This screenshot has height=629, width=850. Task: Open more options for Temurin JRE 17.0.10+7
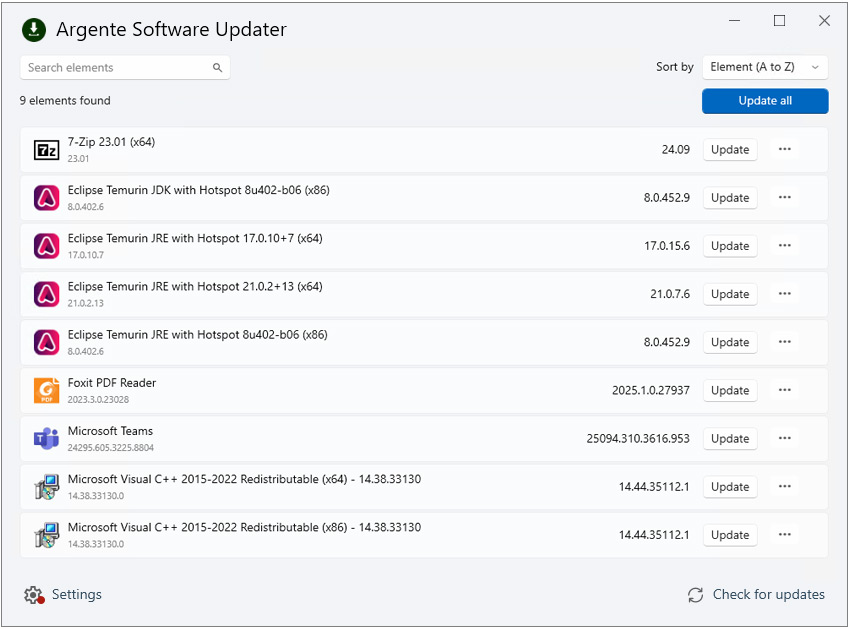[784, 246]
